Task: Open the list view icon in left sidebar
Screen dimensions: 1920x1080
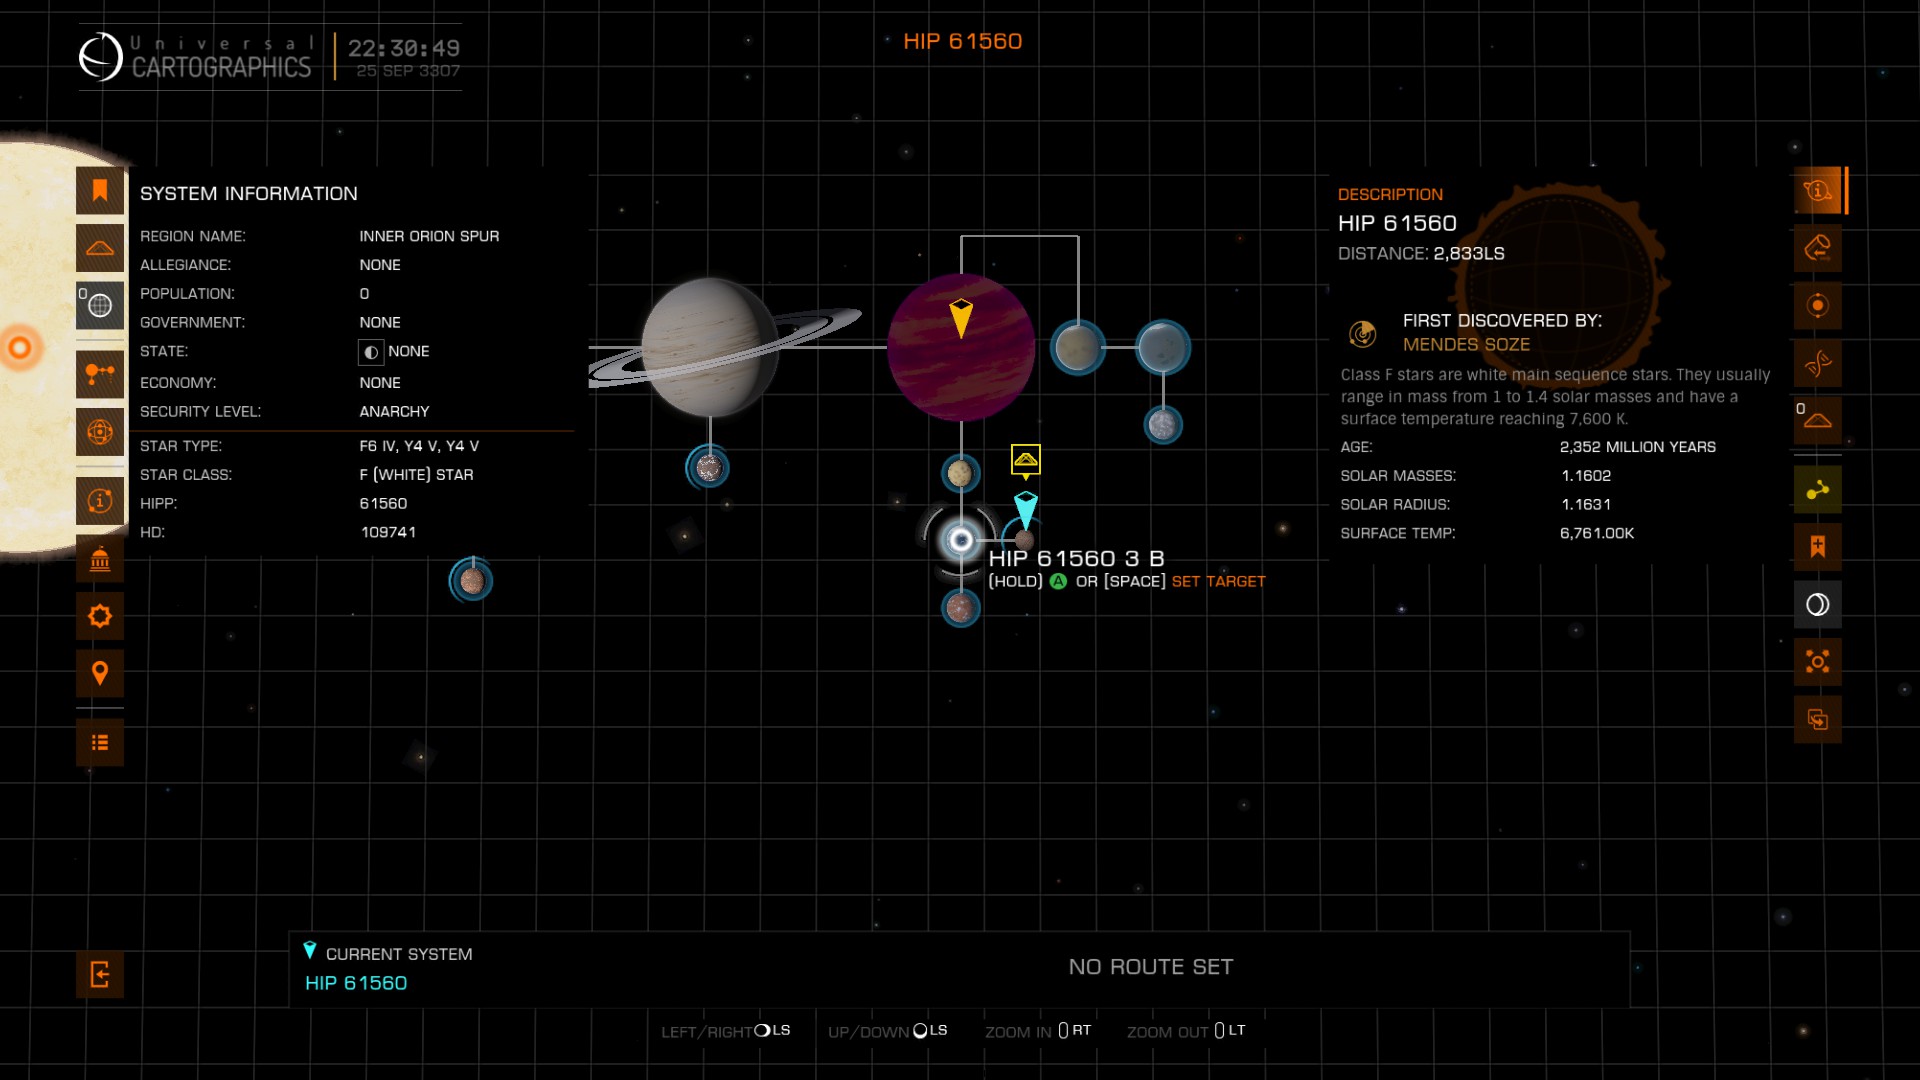Action: pos(100,743)
